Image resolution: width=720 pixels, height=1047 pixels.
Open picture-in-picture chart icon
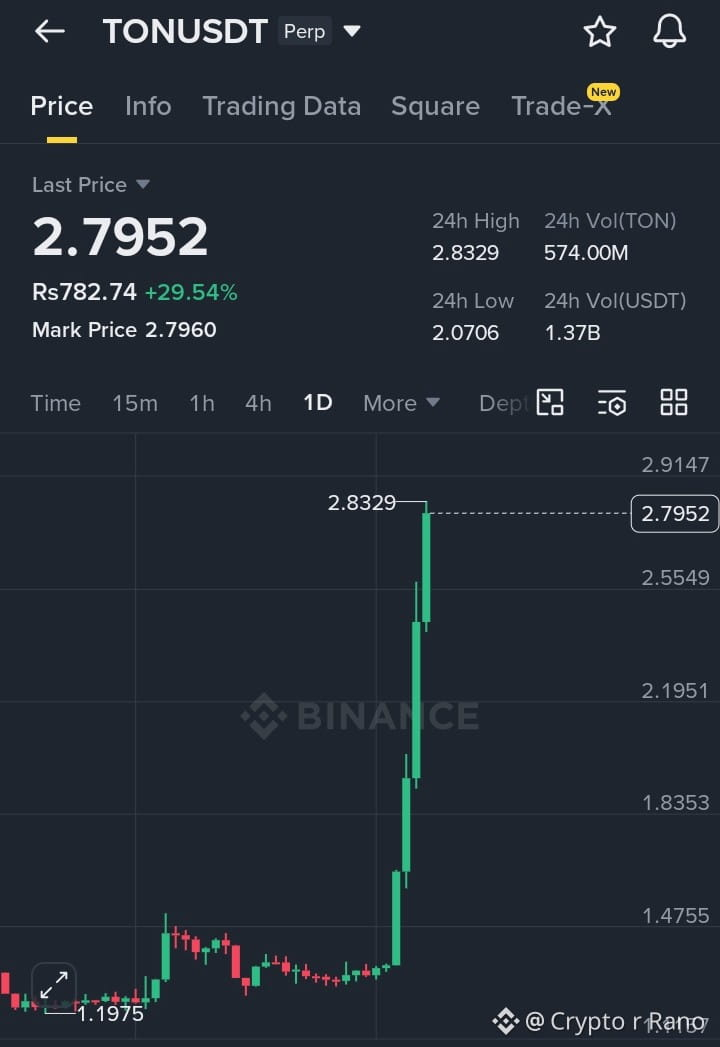coord(550,402)
